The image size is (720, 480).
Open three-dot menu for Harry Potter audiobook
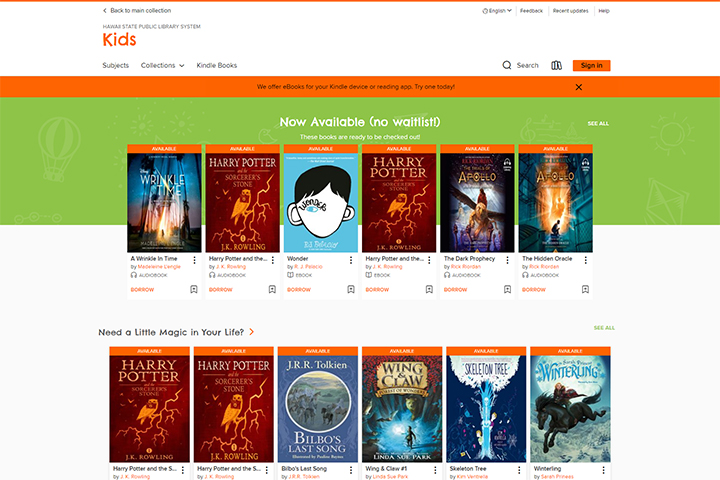[x=272, y=260]
